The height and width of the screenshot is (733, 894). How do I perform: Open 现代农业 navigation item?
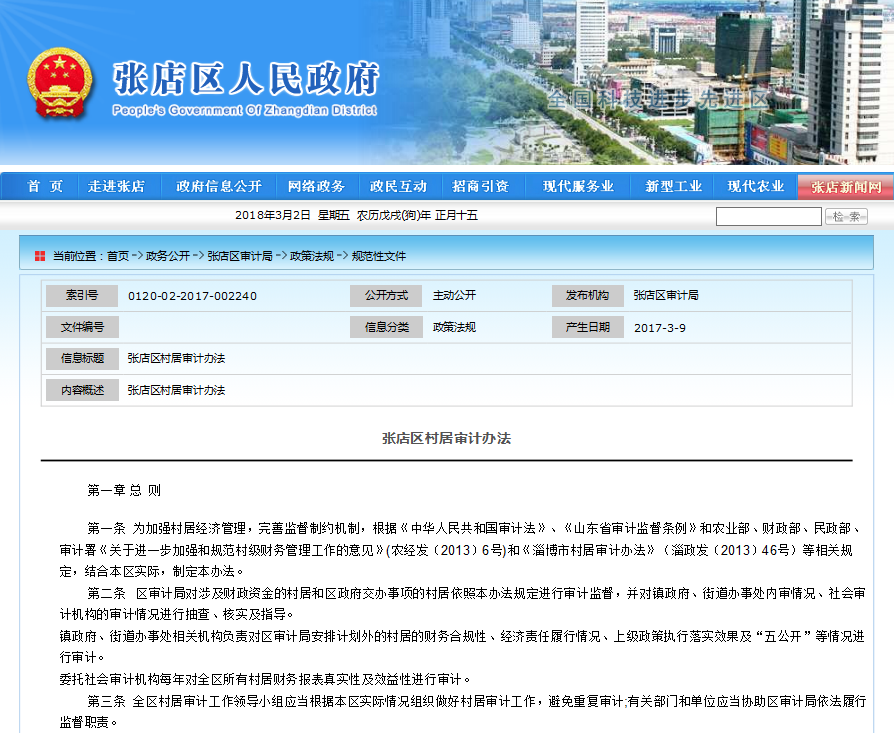[755, 187]
